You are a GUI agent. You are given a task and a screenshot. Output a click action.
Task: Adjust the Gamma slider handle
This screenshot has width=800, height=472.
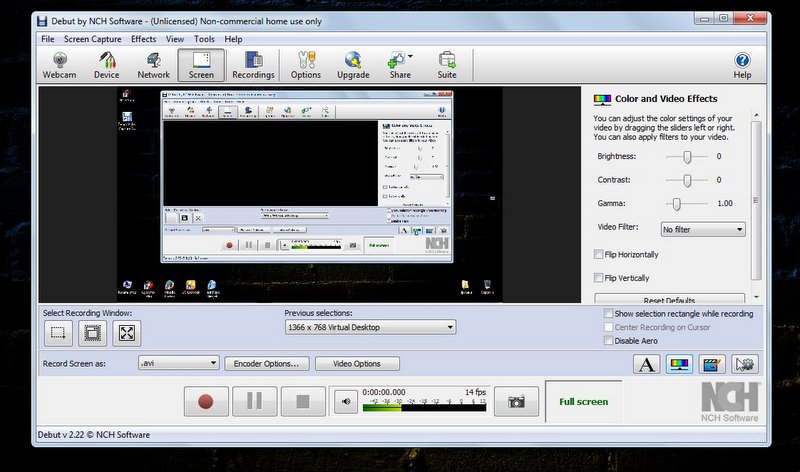click(x=677, y=204)
